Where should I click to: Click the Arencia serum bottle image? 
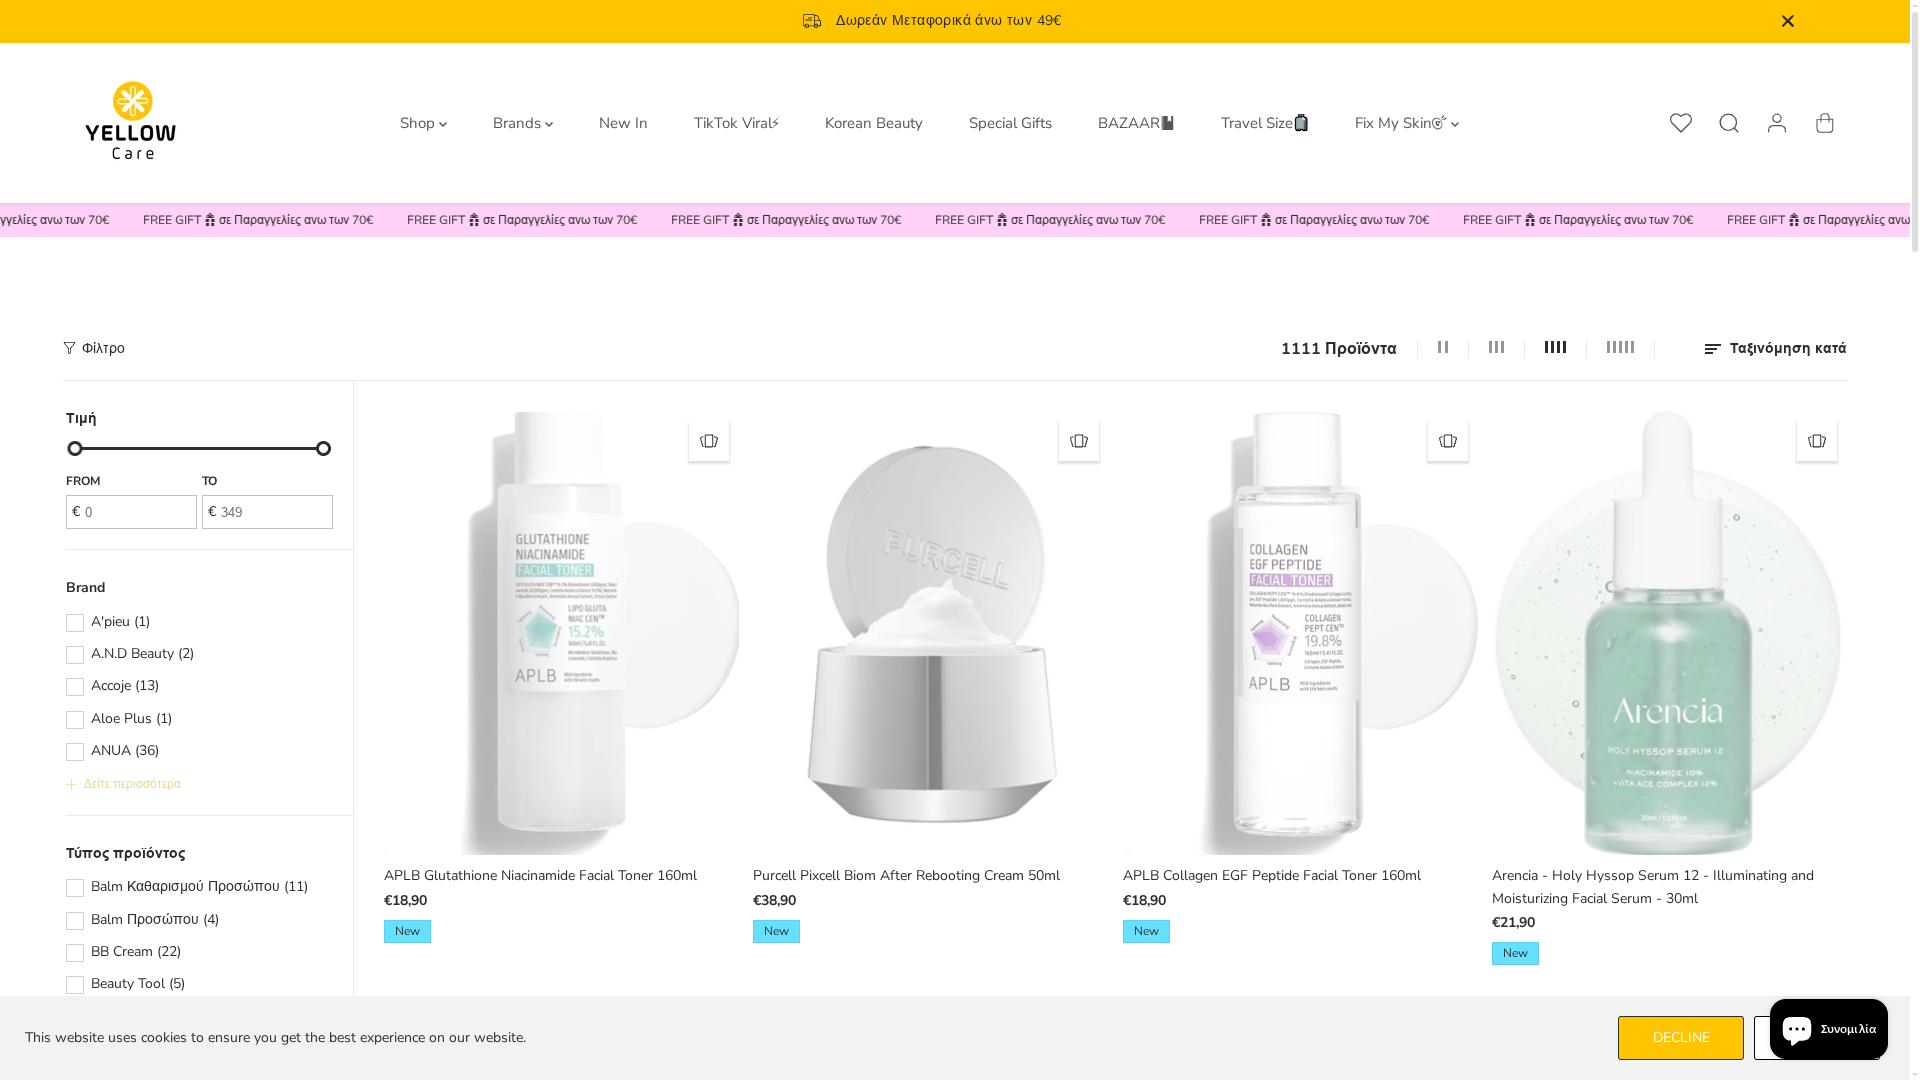[x=1669, y=633]
